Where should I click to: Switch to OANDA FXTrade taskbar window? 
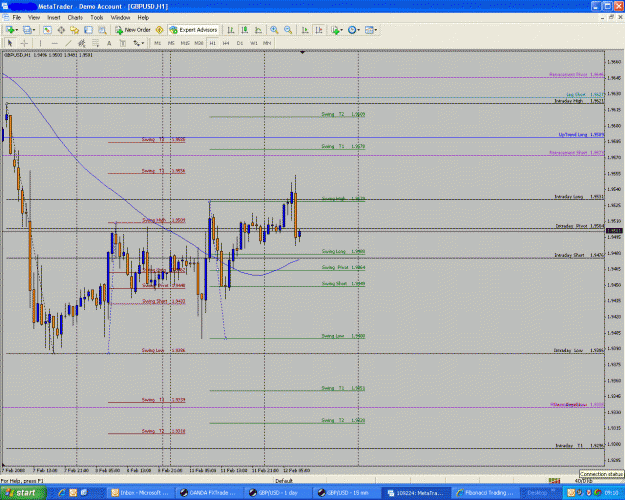point(208,493)
